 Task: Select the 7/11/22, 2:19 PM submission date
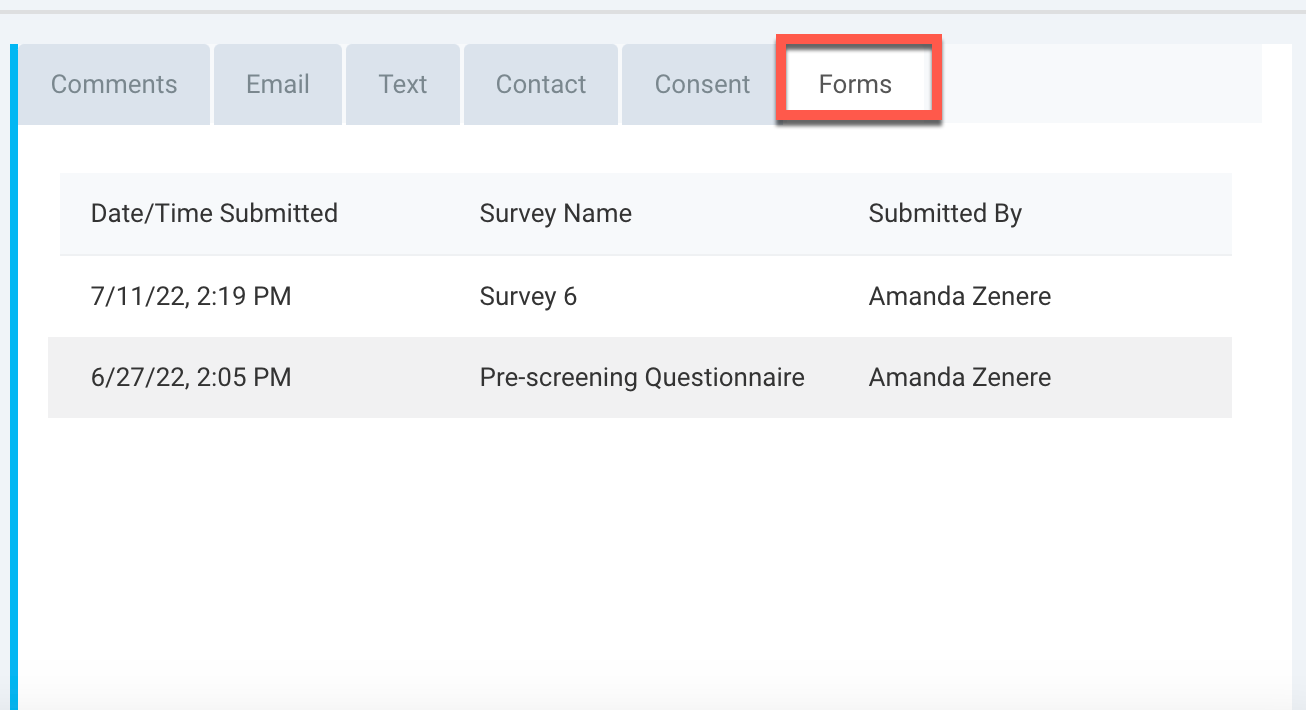191,297
